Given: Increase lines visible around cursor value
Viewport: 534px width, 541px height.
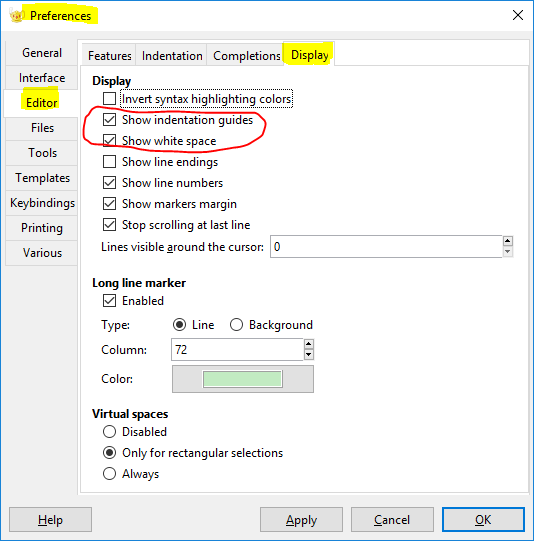Looking at the screenshot, I should [507, 241].
